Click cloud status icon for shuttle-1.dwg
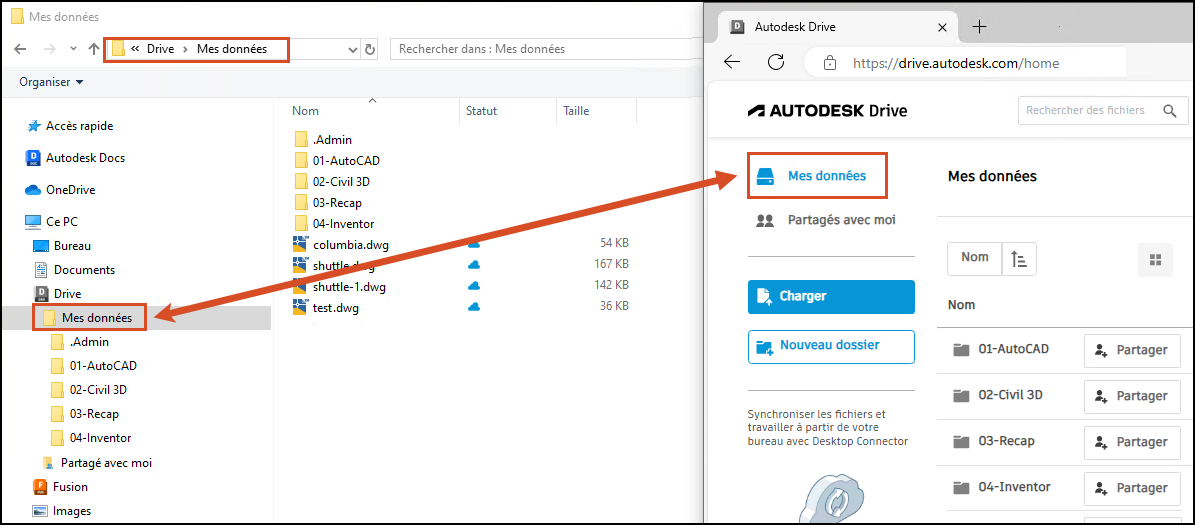 click(x=474, y=286)
